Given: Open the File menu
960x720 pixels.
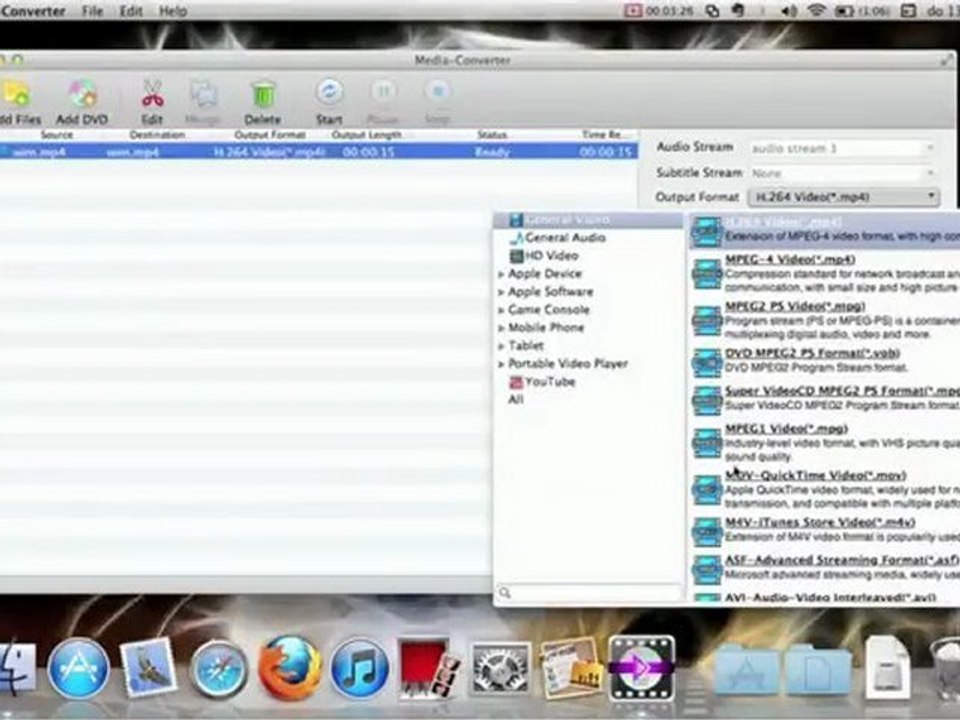Looking at the screenshot, I should pyautogui.click(x=92, y=11).
